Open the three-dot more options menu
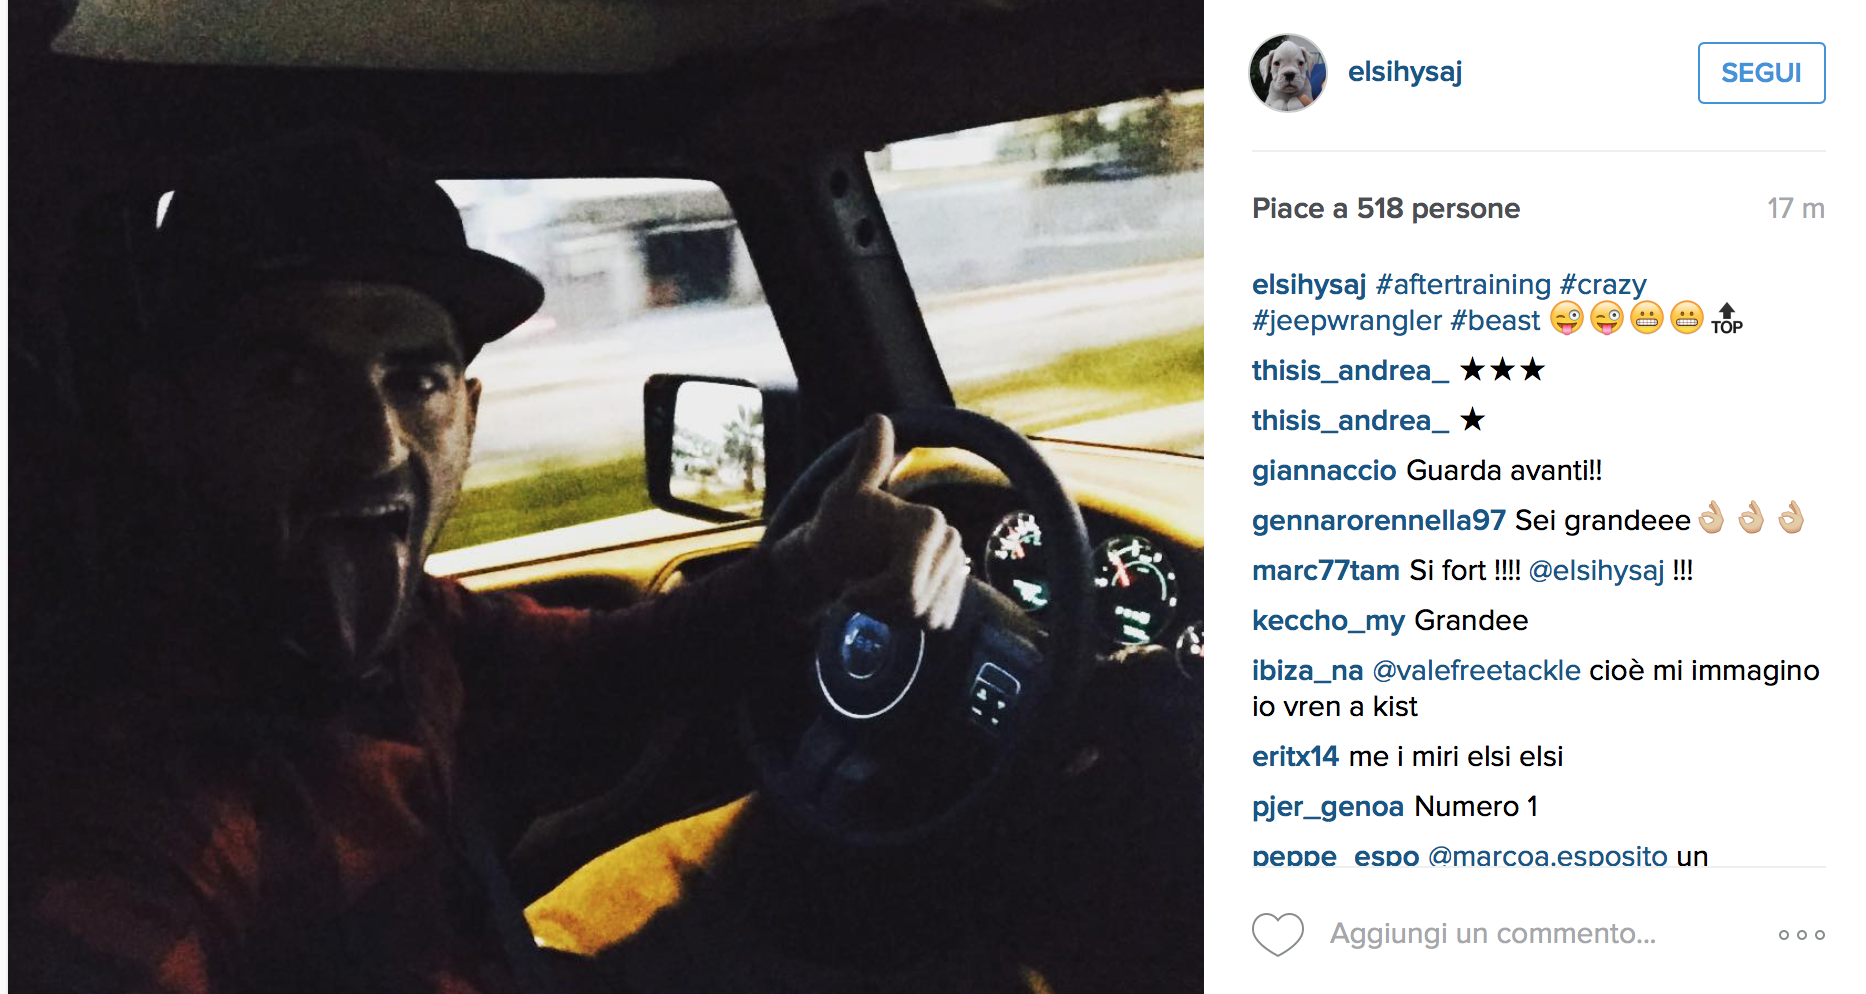The image size is (1866, 994). 1801,935
